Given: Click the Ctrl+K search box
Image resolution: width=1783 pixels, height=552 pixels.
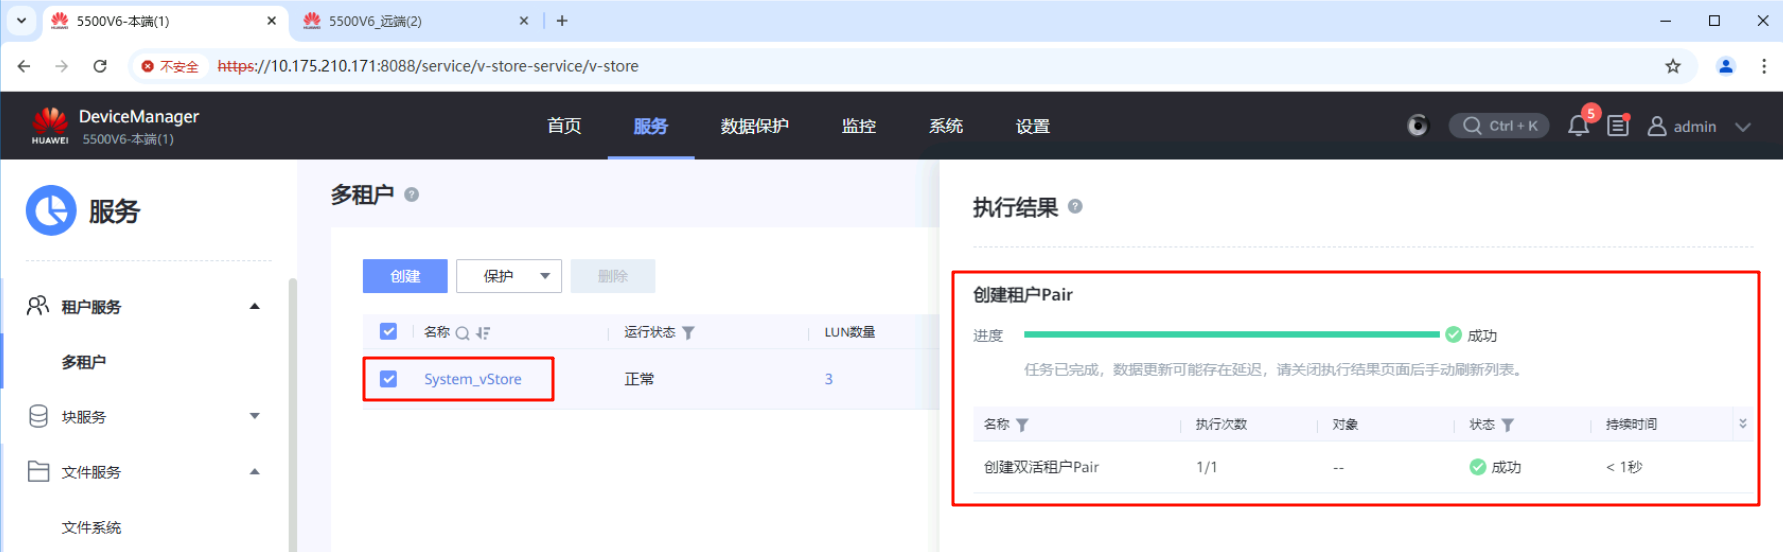Looking at the screenshot, I should [1499, 126].
